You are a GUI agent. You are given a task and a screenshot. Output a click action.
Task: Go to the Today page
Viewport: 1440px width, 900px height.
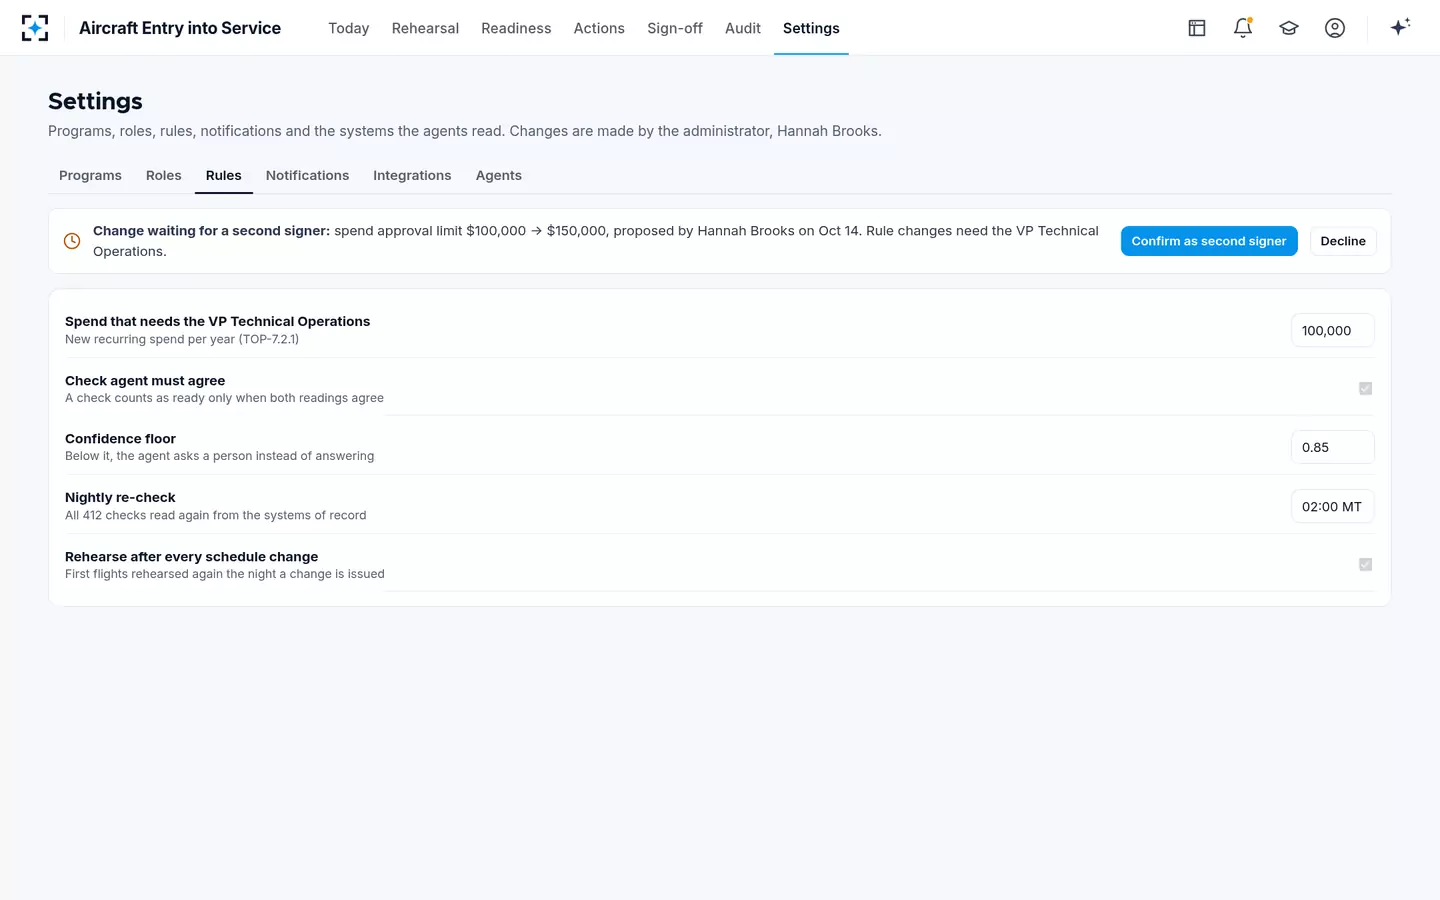click(349, 28)
